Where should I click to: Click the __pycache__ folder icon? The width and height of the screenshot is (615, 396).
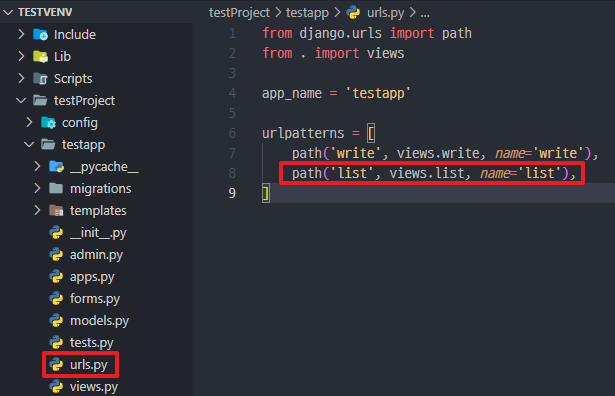pyautogui.click(x=56, y=167)
